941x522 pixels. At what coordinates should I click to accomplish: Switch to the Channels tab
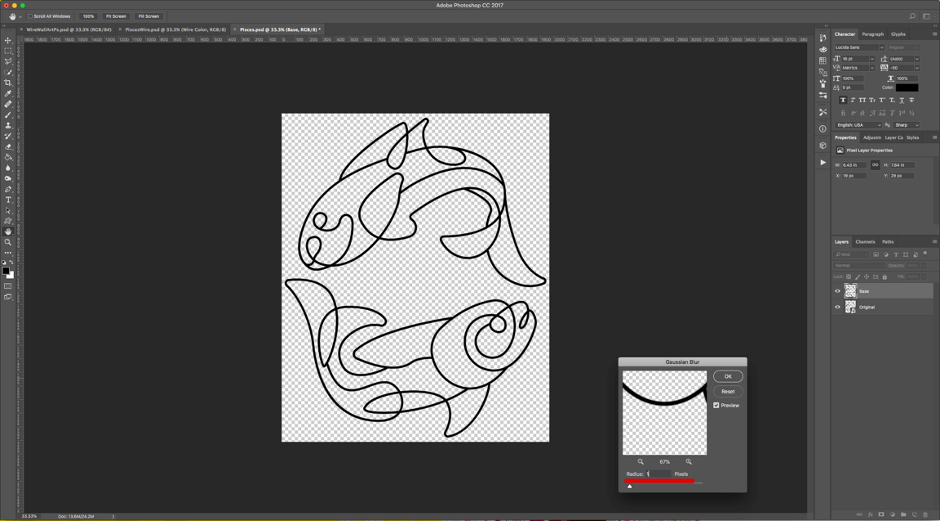(865, 242)
